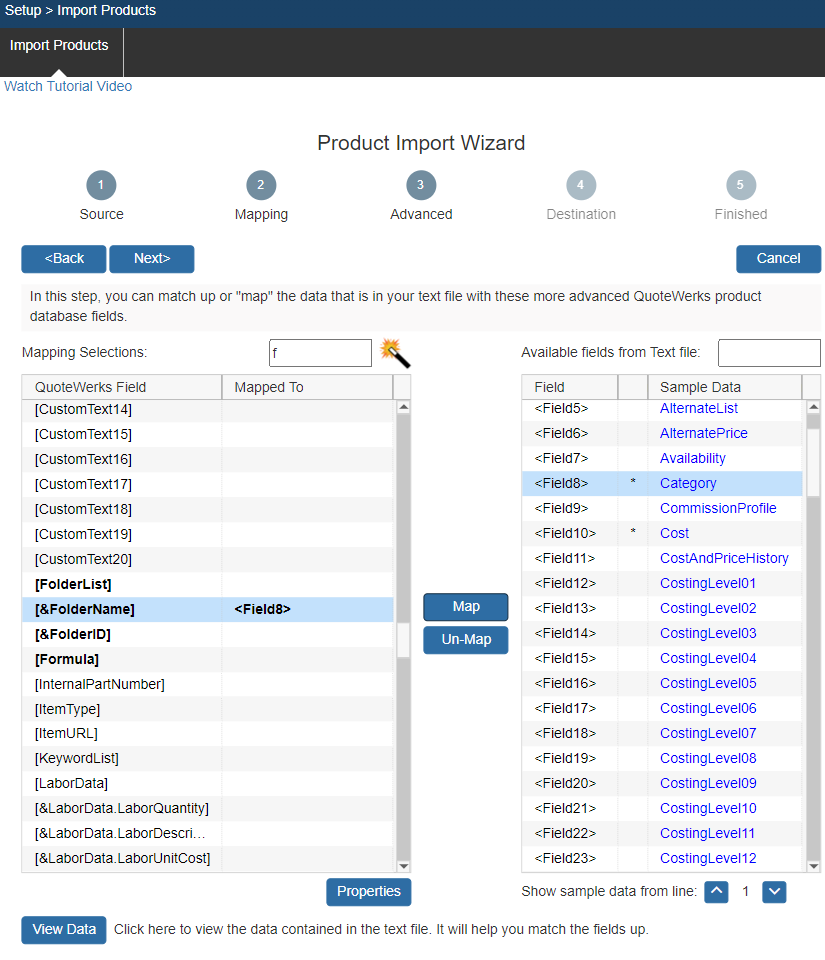825x960 pixels.
Task: Open the Import Products tab
Action: tap(59, 45)
